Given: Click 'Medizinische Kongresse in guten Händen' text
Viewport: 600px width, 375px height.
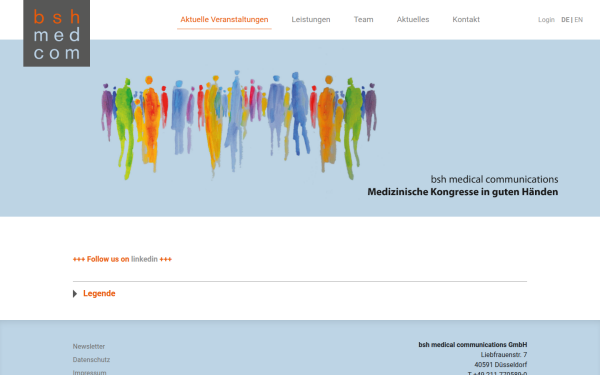Looking at the screenshot, I should click(463, 192).
